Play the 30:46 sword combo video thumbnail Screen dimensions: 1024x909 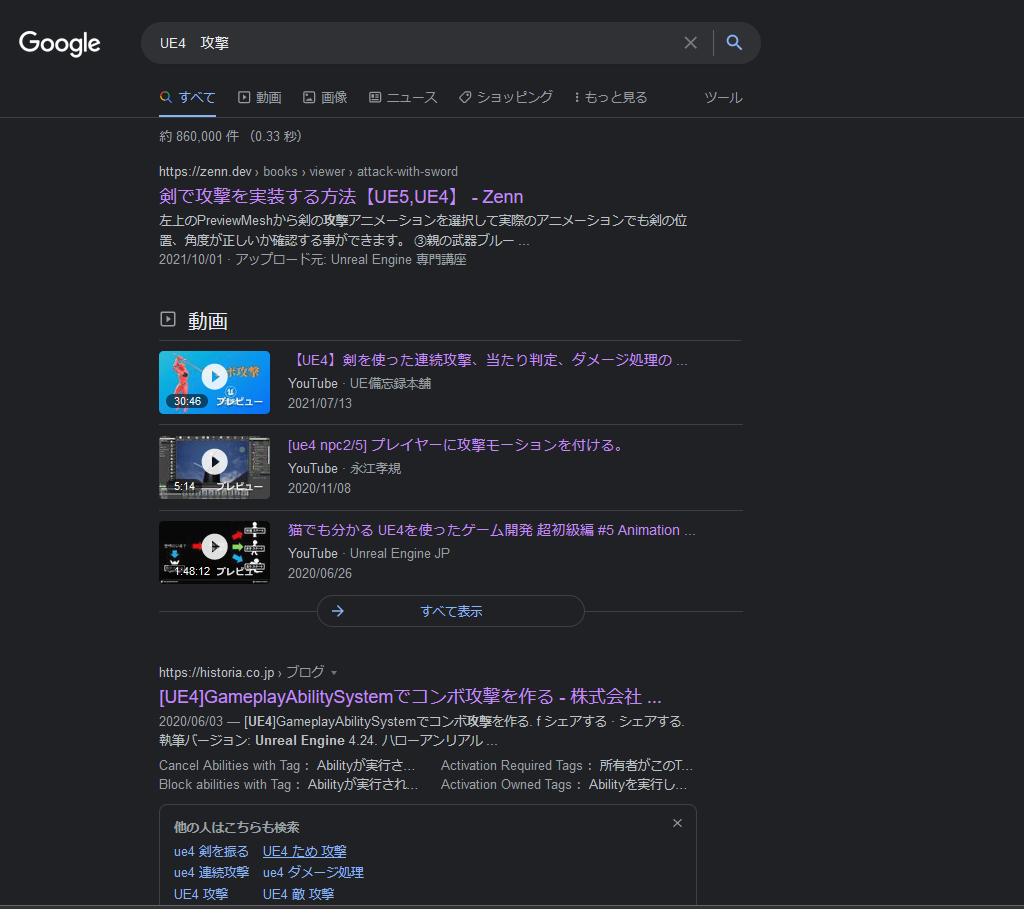click(214, 382)
